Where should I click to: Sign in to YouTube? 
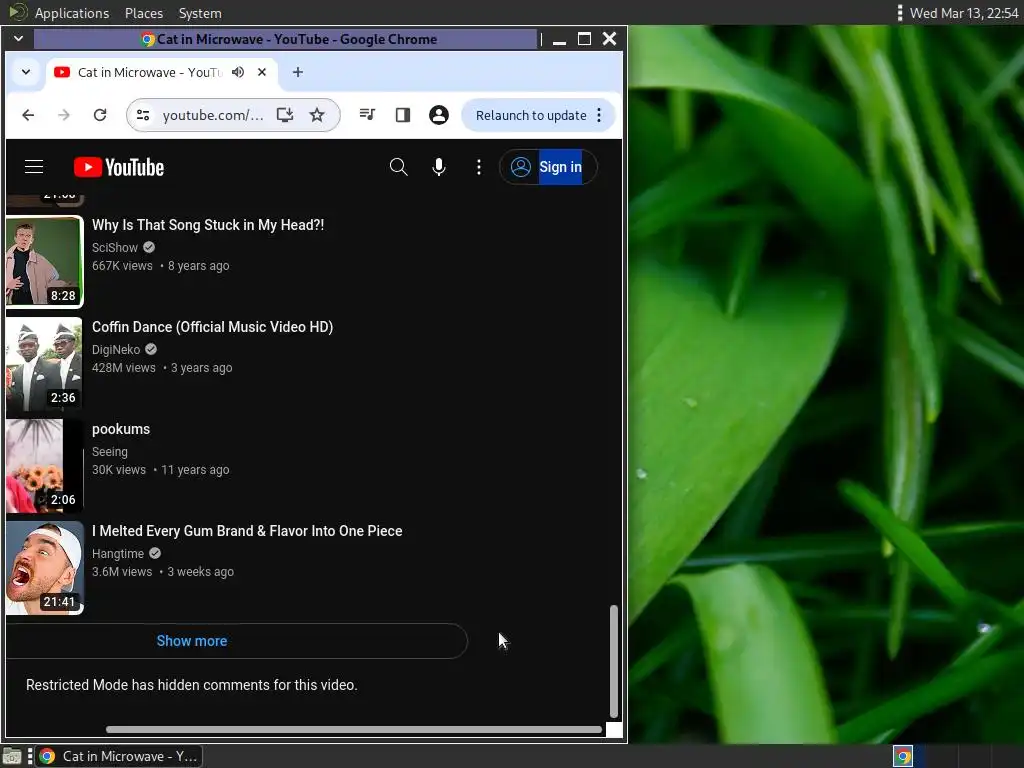tap(548, 167)
